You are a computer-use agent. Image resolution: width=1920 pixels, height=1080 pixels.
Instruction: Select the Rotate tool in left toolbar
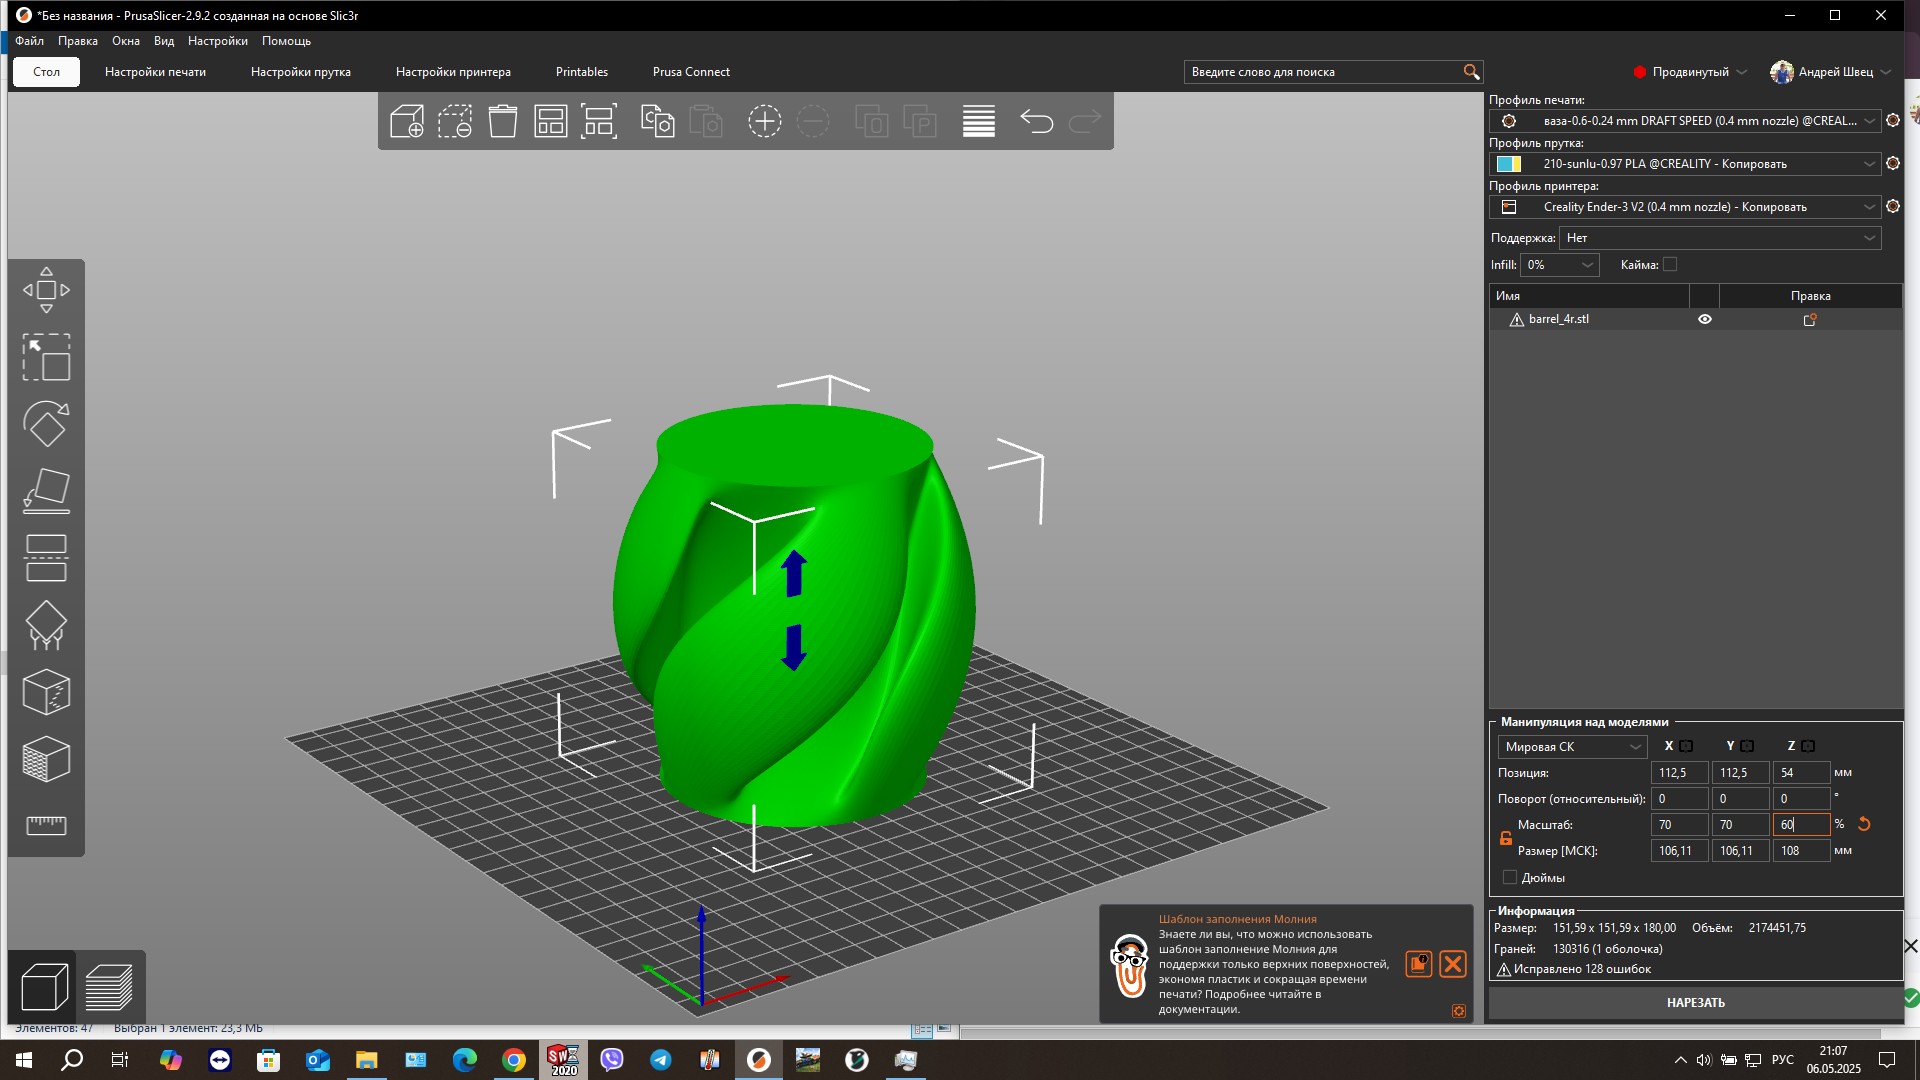point(46,424)
